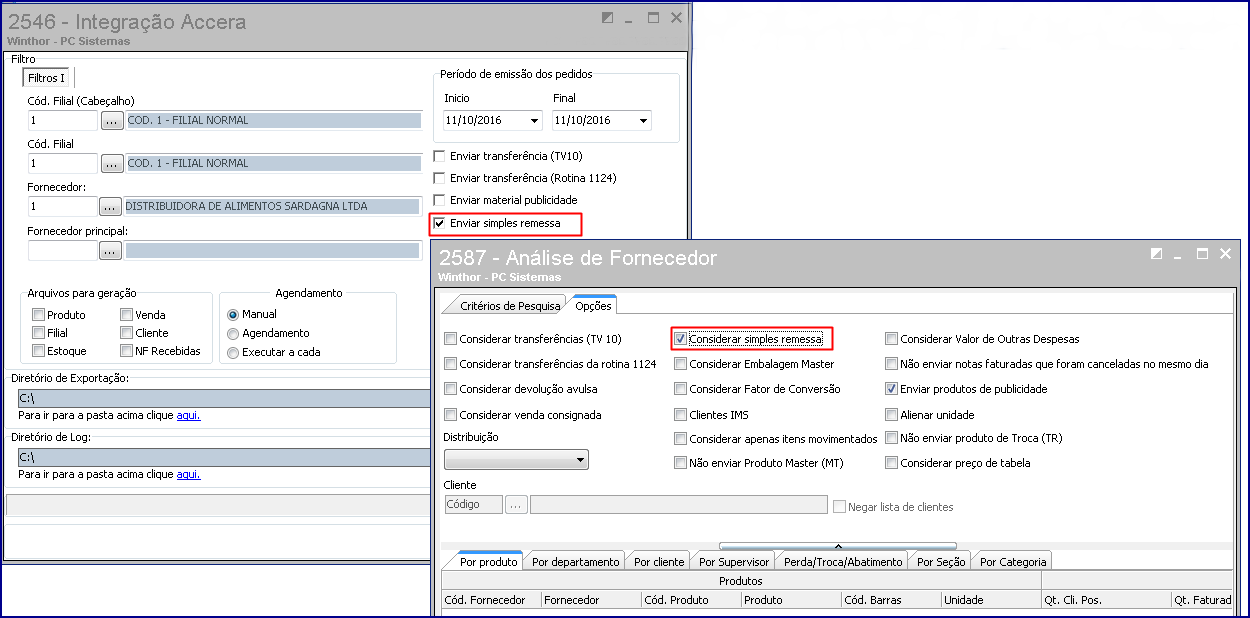This screenshot has height=618, width=1250.
Task: Enable Enviar material publicidade option
Action: tap(439, 200)
